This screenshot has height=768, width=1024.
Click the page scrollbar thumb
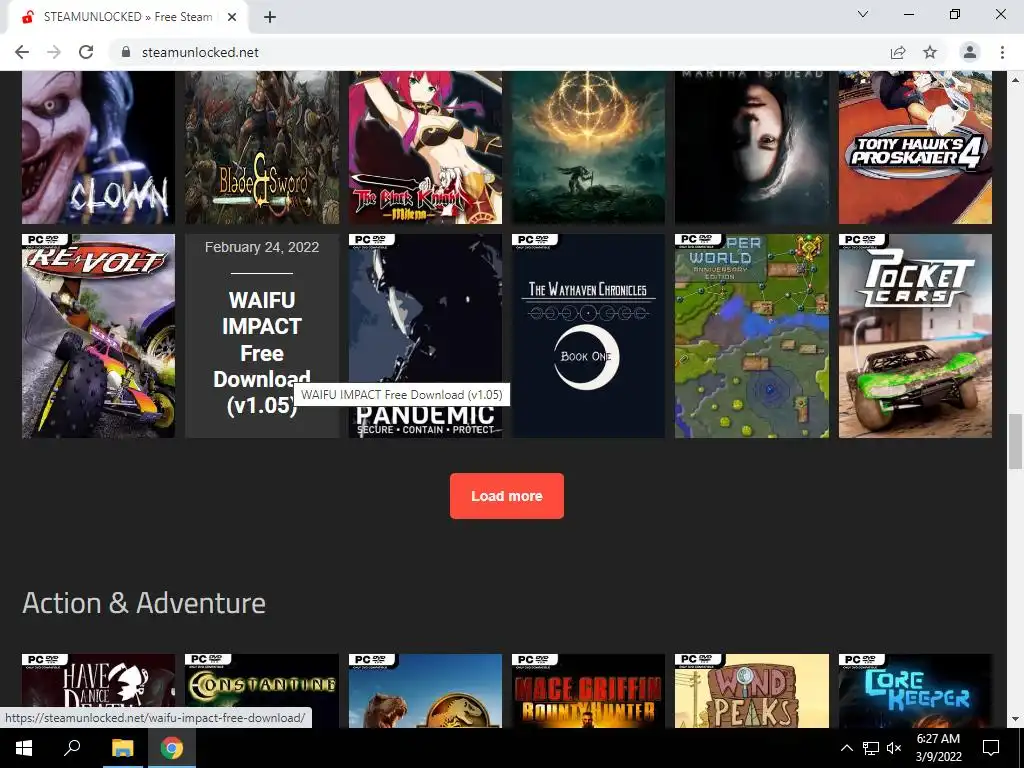pyautogui.click(x=1016, y=441)
